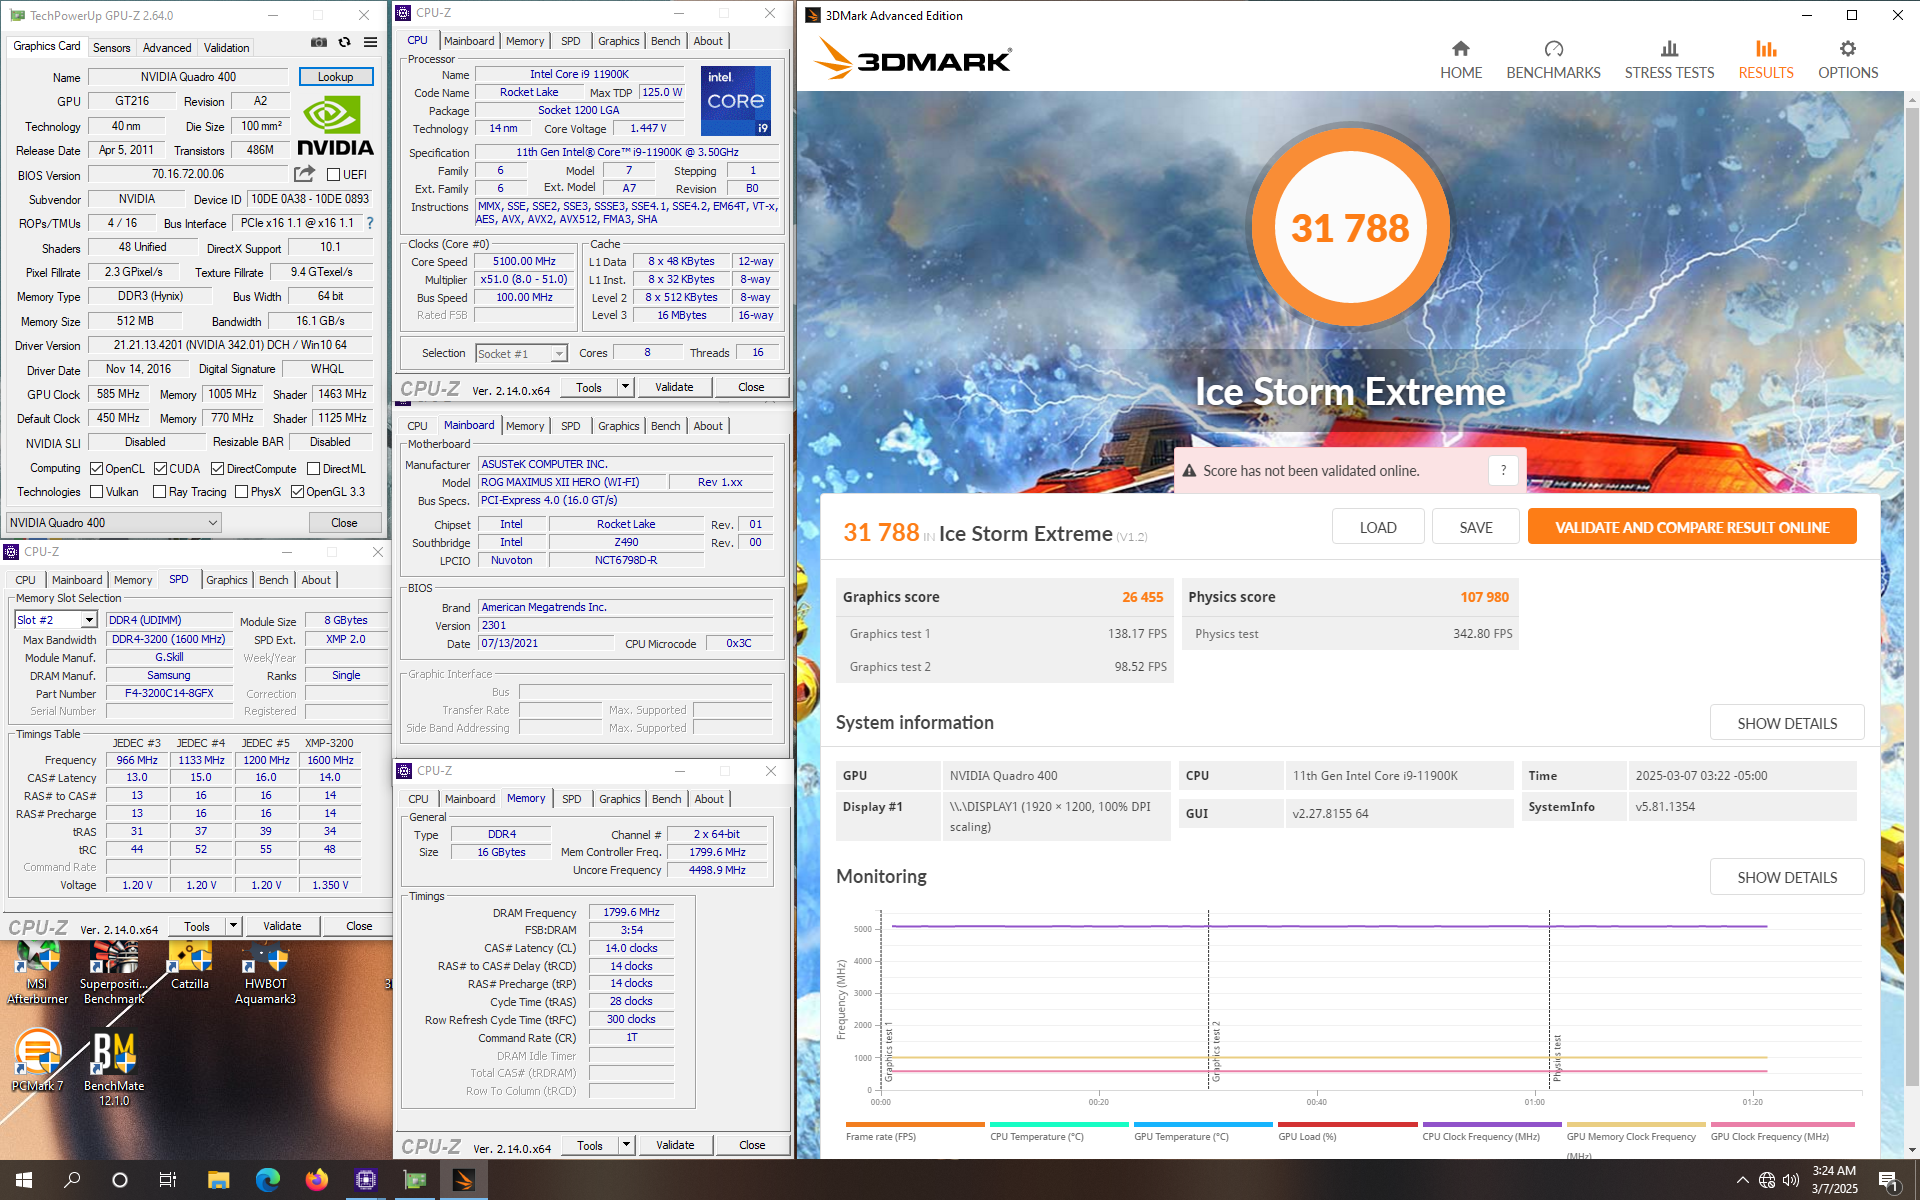Image resolution: width=1920 pixels, height=1200 pixels.
Task: Take a GPU-Z screenshot with camera icon
Action: pyautogui.click(x=318, y=42)
